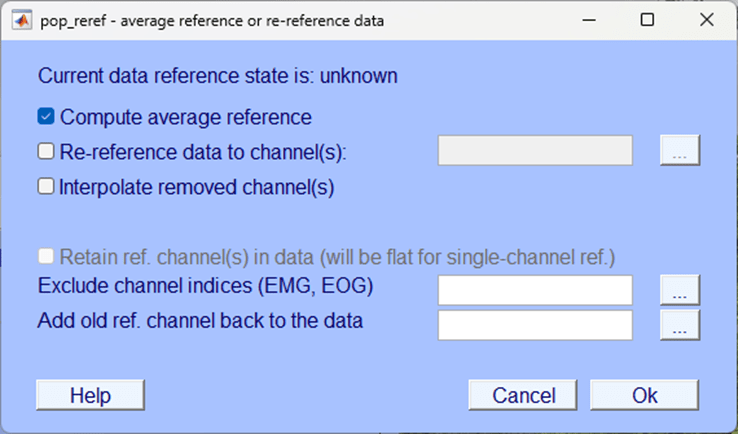Maximize the pop_reref dialog window
Image resolution: width=738 pixels, height=434 pixels.
(648, 20)
